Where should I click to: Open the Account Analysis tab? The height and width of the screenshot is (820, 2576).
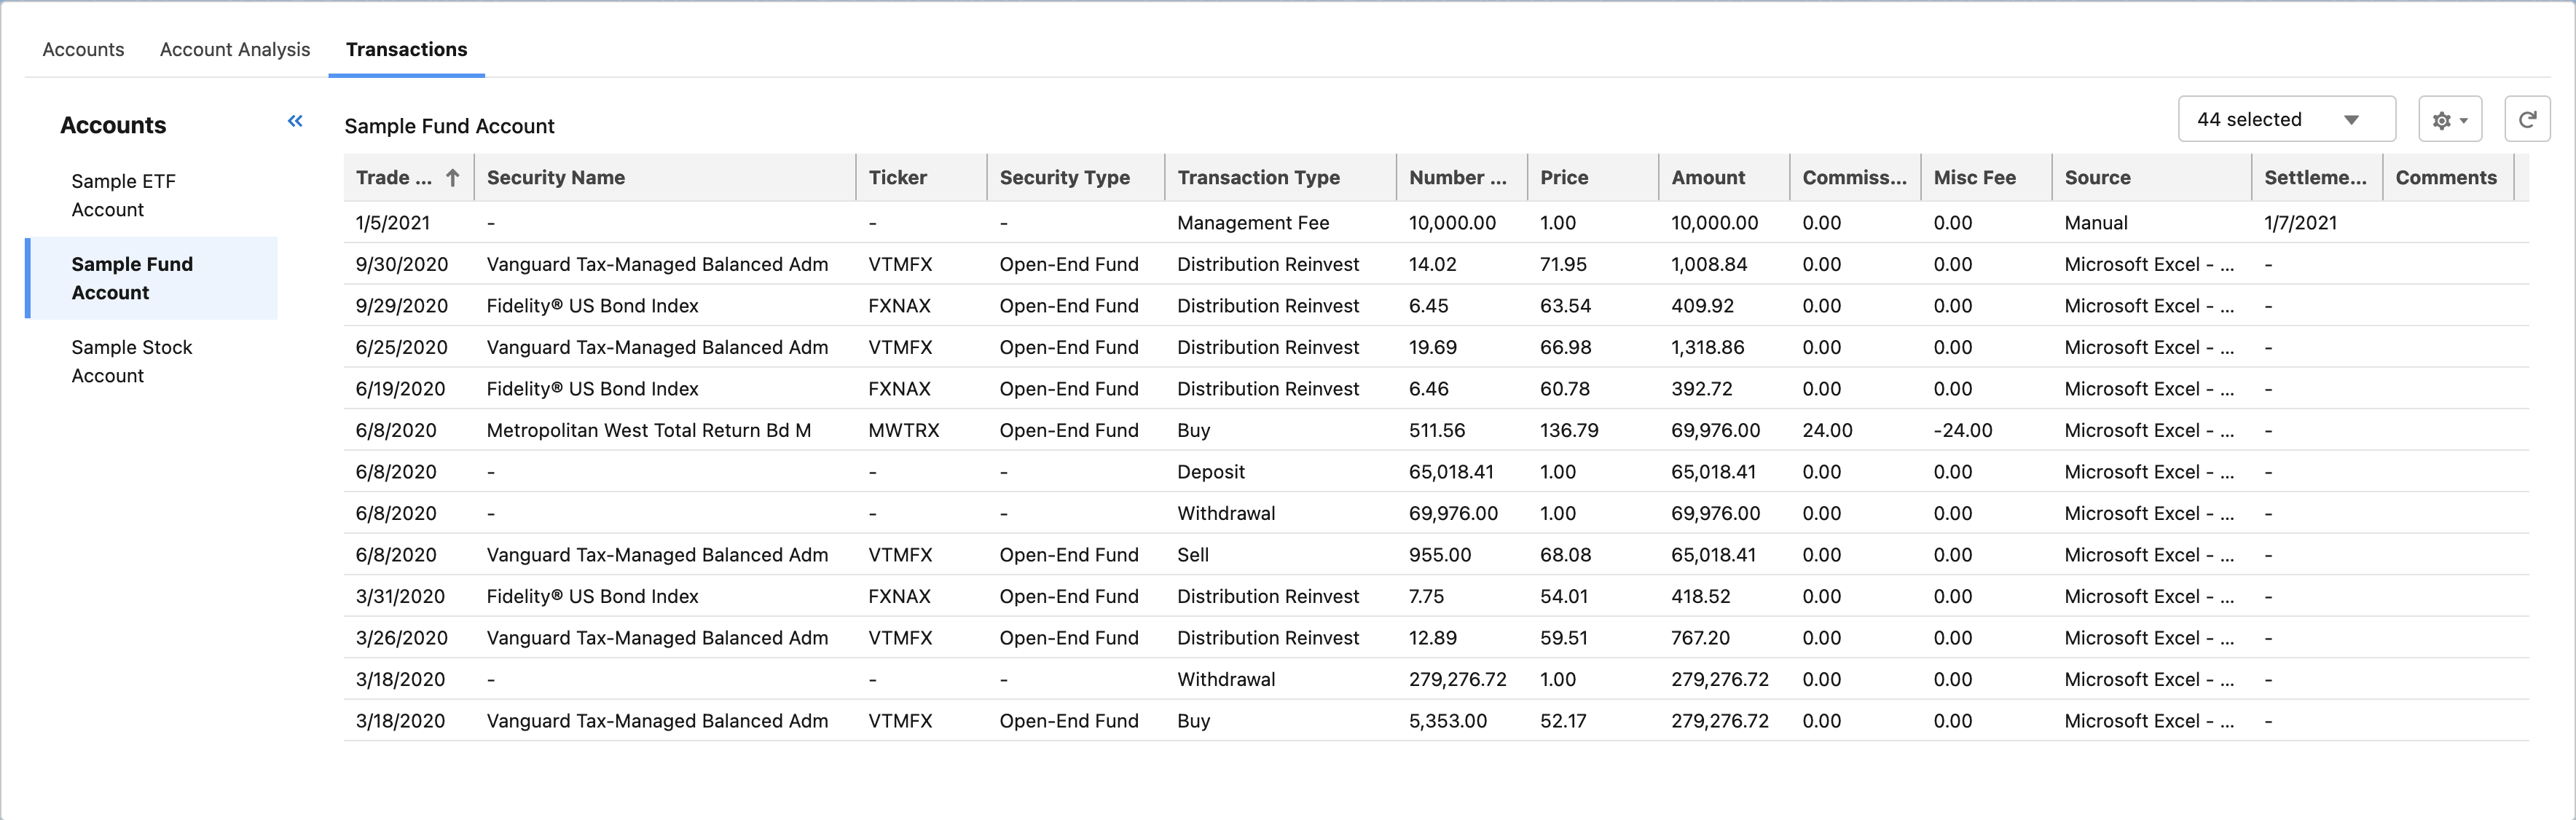click(x=234, y=49)
